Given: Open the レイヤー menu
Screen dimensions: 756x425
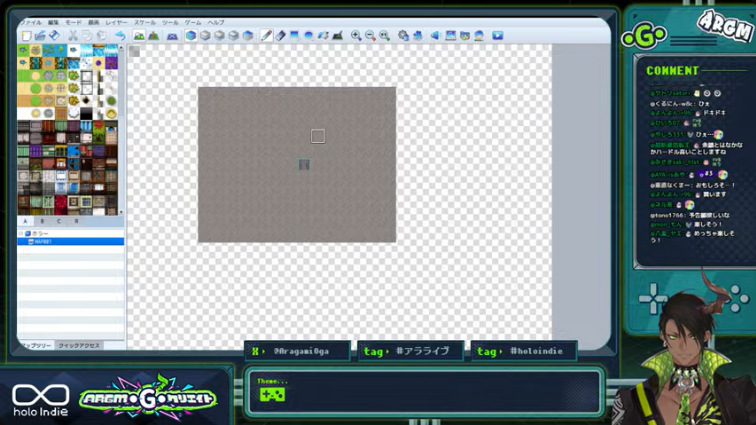Looking at the screenshot, I should (x=117, y=22).
